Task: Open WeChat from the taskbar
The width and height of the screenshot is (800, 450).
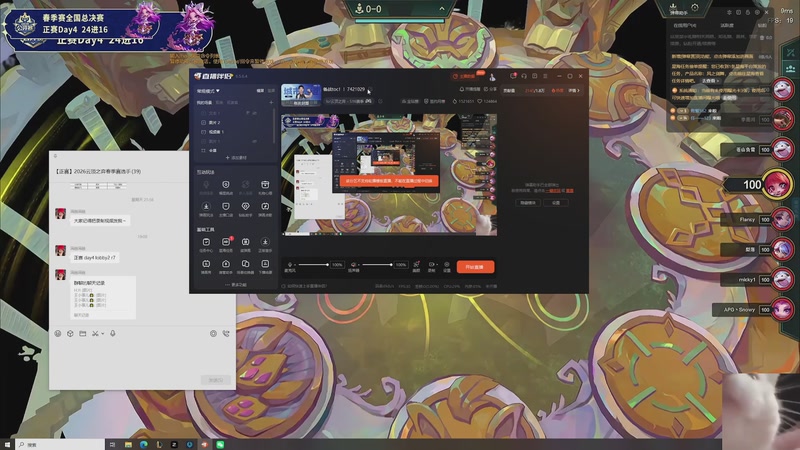Action: click(x=220, y=445)
